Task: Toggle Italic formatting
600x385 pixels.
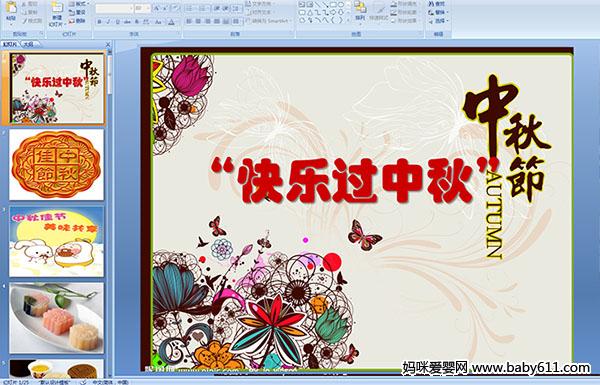Action: (108, 22)
